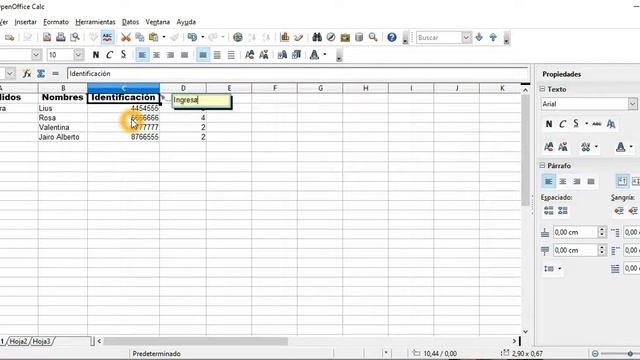Open the Gallery icon in toolbar
This screenshot has height=360, width=640.
345,38
